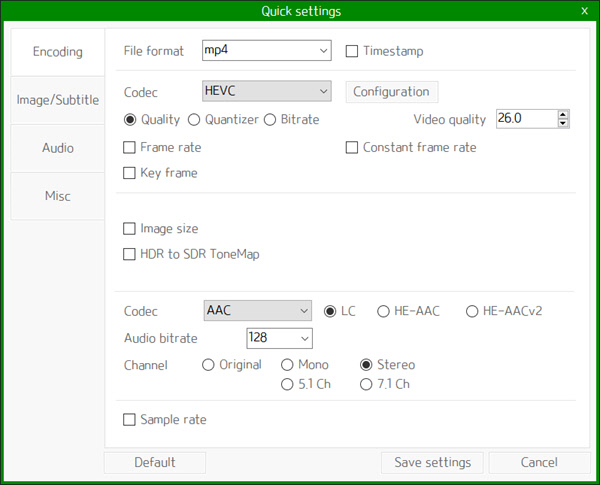The image size is (600, 485).
Task: Turn on HDR to SDR ToneMap
Action: coord(129,254)
